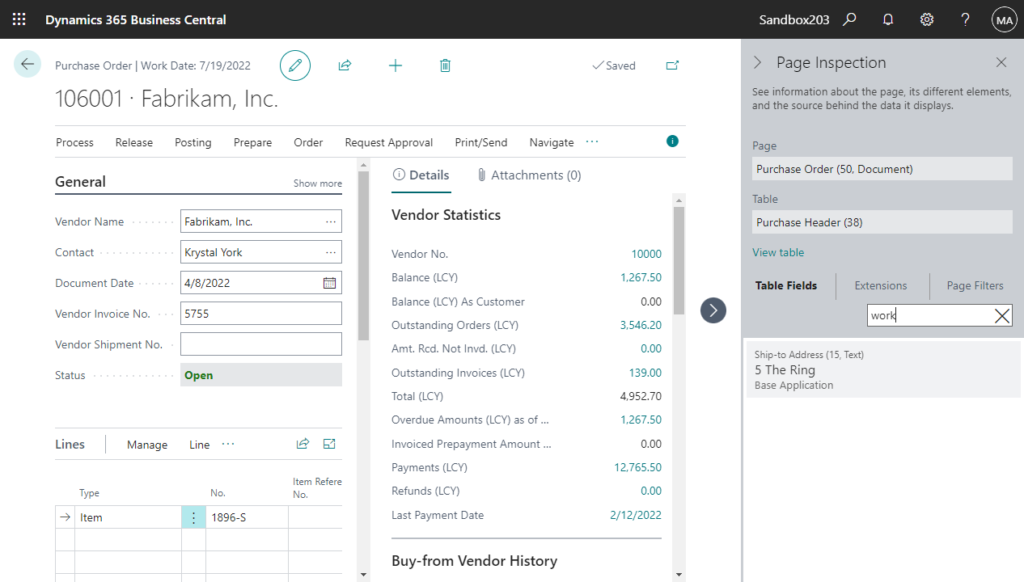Click the plus icon to create new
The height and width of the screenshot is (582, 1024).
coord(395,65)
